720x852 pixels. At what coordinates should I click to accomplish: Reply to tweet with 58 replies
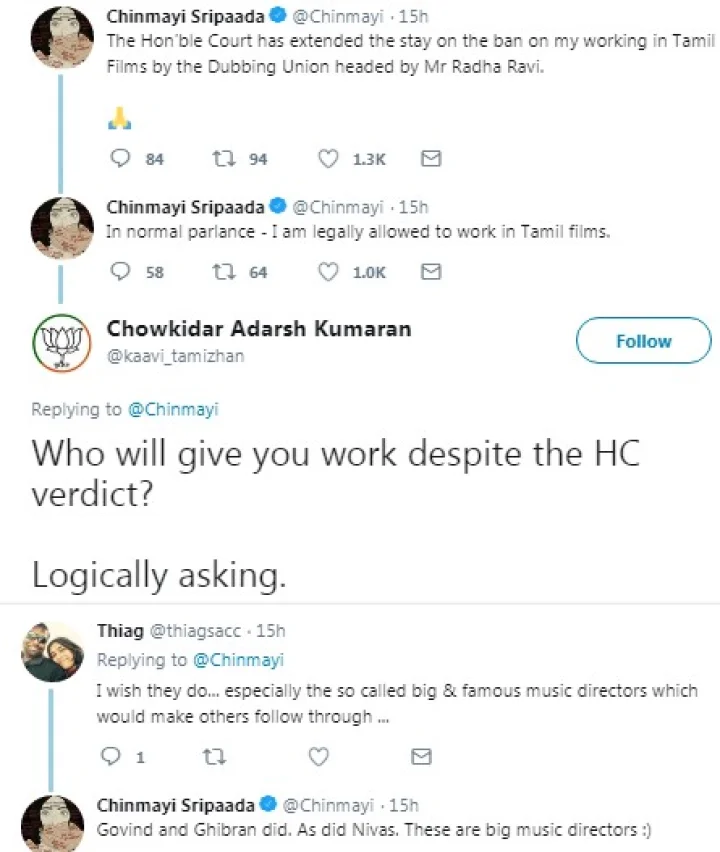[x=119, y=272]
